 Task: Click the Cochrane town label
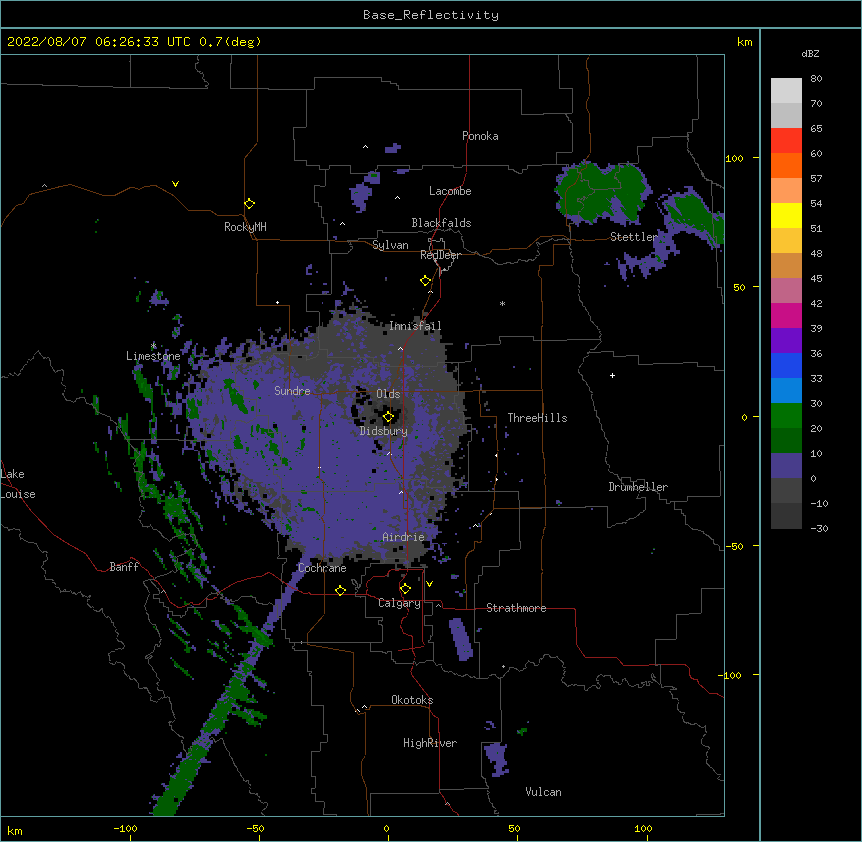click(322, 568)
